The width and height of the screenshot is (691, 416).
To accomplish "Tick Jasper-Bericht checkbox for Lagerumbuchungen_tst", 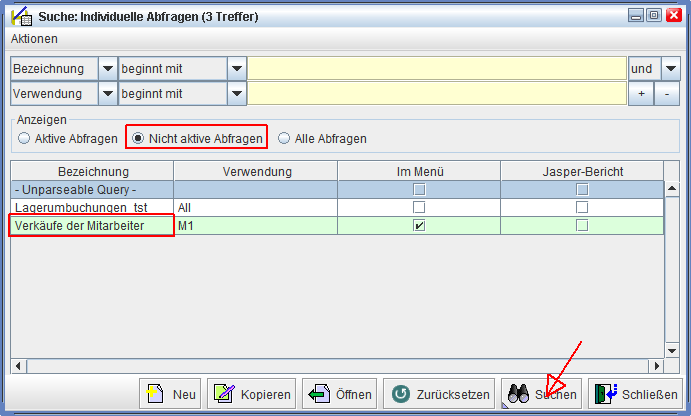I will [582, 207].
